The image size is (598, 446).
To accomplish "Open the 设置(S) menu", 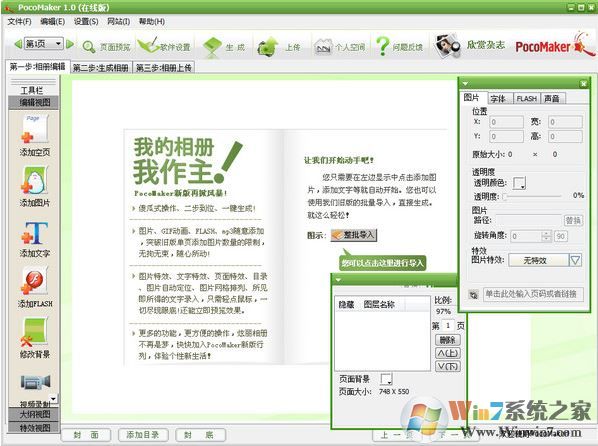I will (x=86, y=21).
